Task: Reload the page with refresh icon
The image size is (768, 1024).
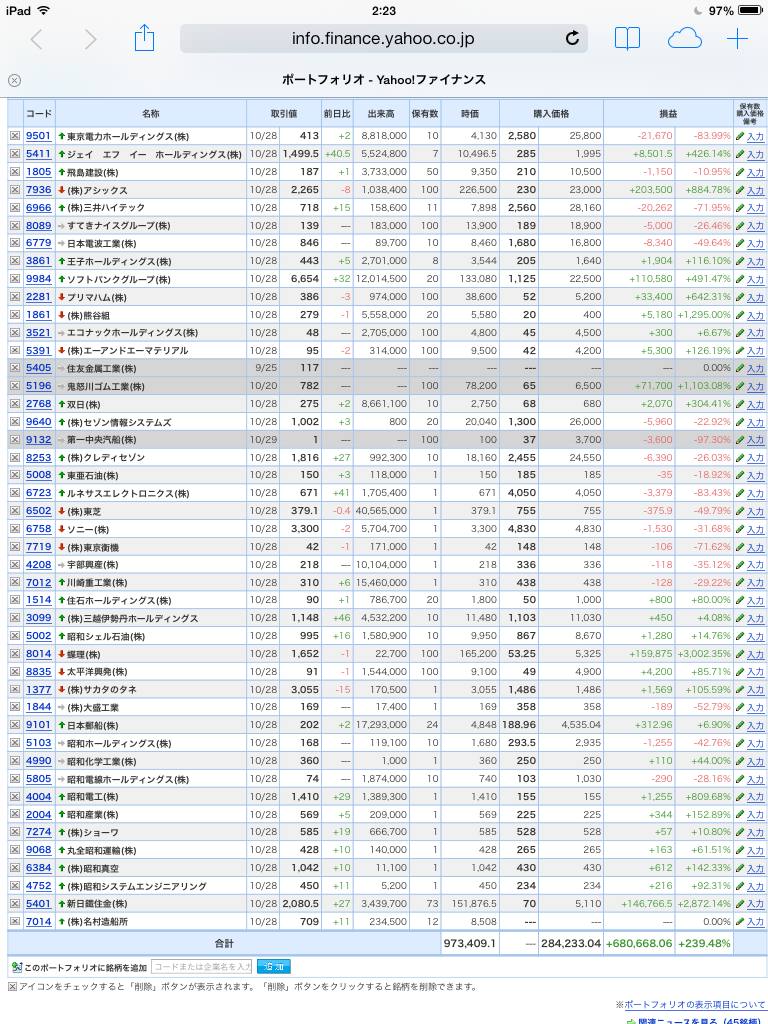Action: click(572, 39)
